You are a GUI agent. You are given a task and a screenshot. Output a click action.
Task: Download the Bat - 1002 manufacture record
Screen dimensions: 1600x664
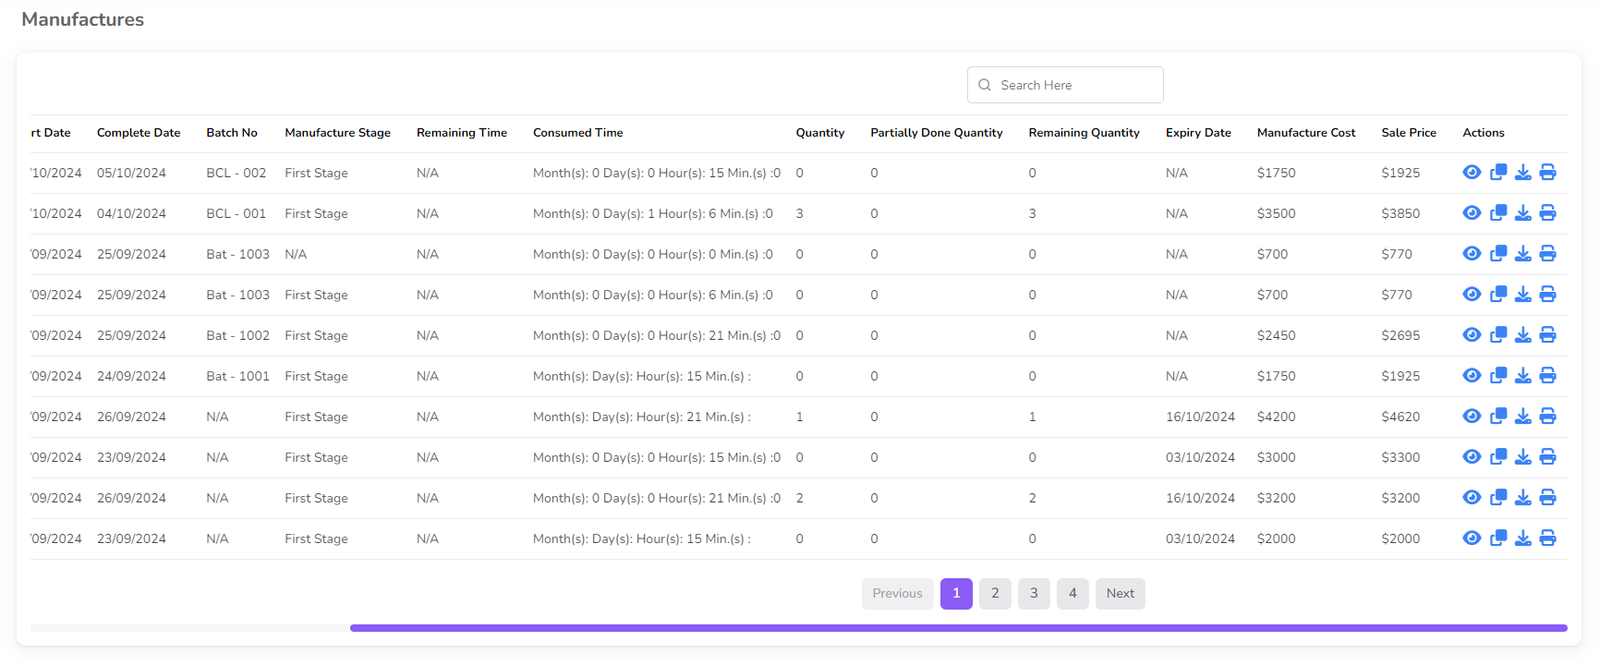(x=1523, y=335)
